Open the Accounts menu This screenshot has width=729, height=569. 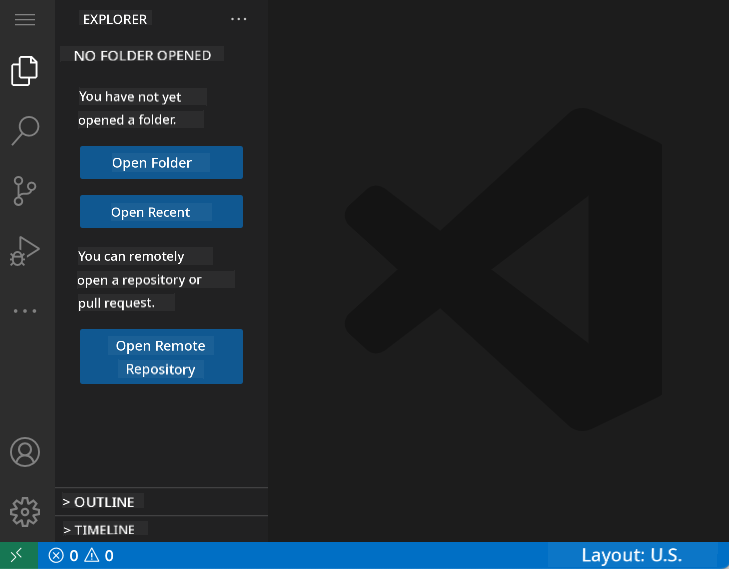click(x=25, y=451)
